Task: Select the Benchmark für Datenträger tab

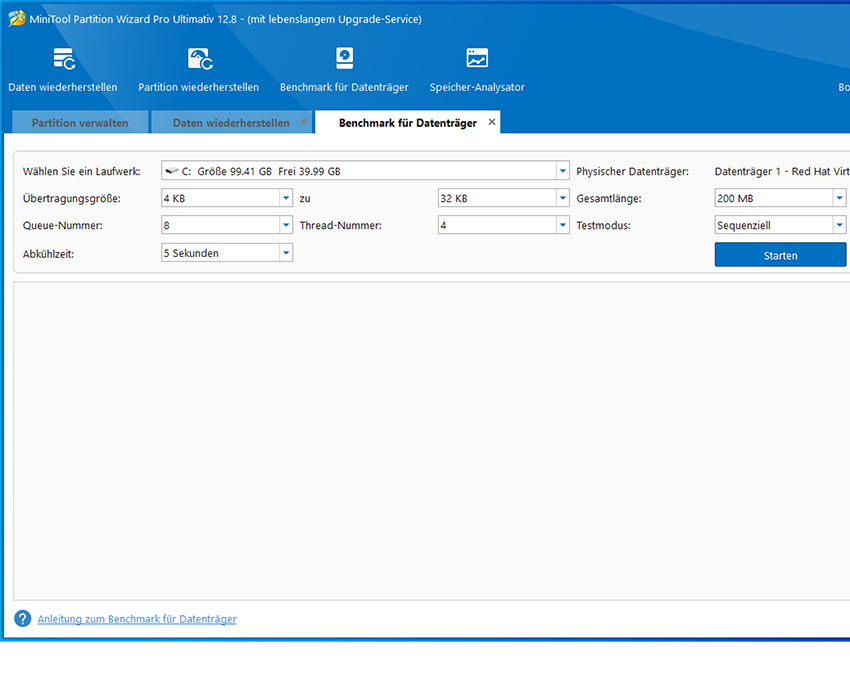Action: point(407,123)
